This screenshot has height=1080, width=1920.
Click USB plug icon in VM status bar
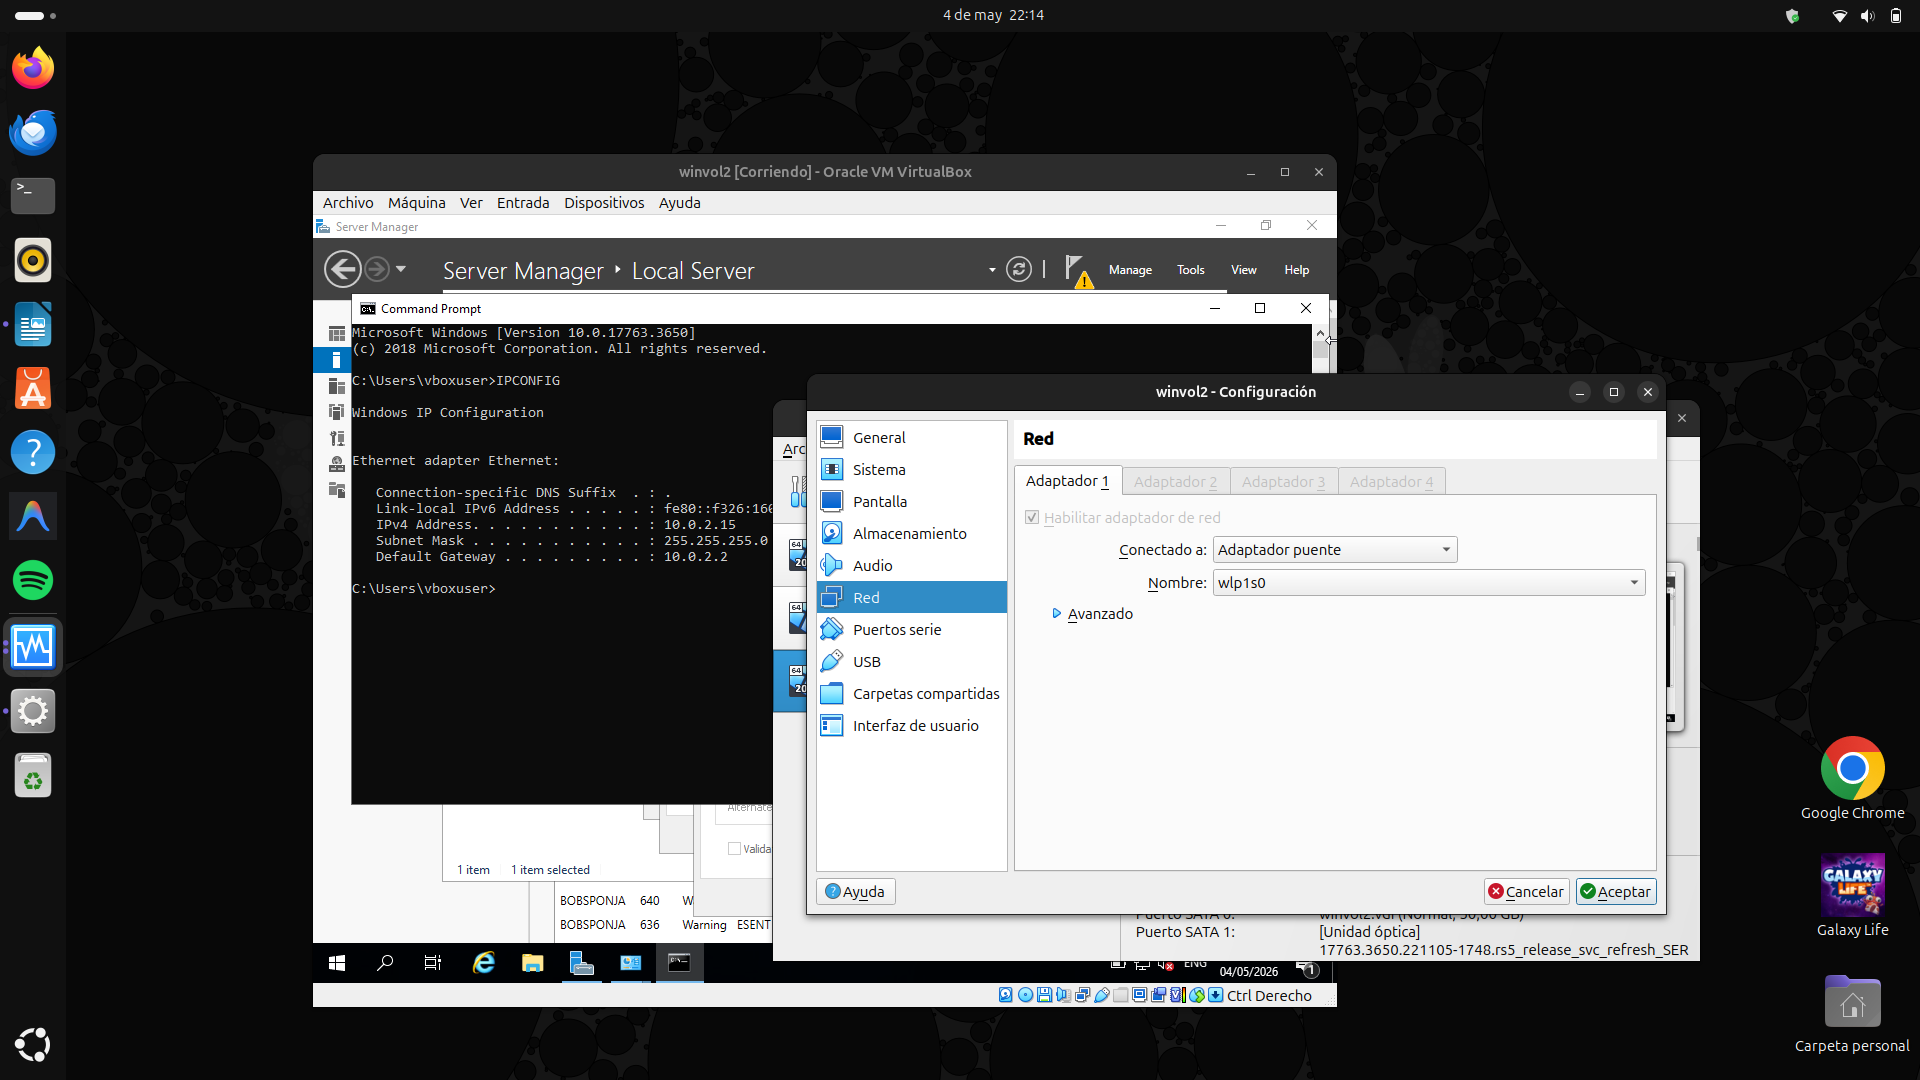(x=1101, y=995)
